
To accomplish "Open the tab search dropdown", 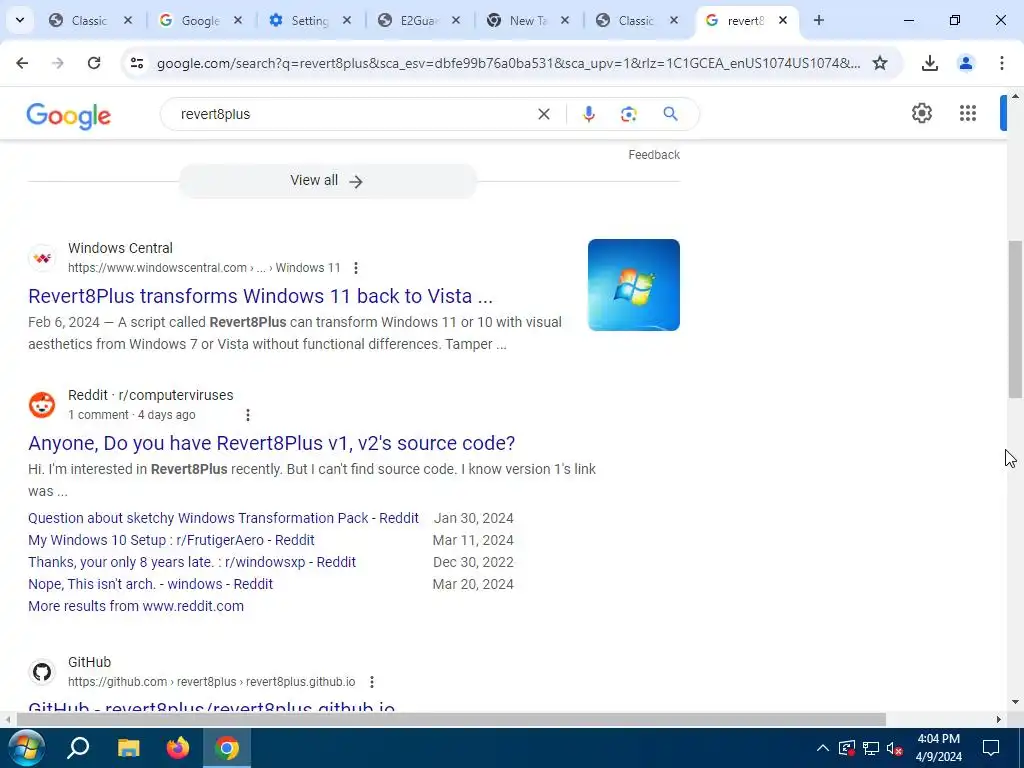I will click(20, 20).
